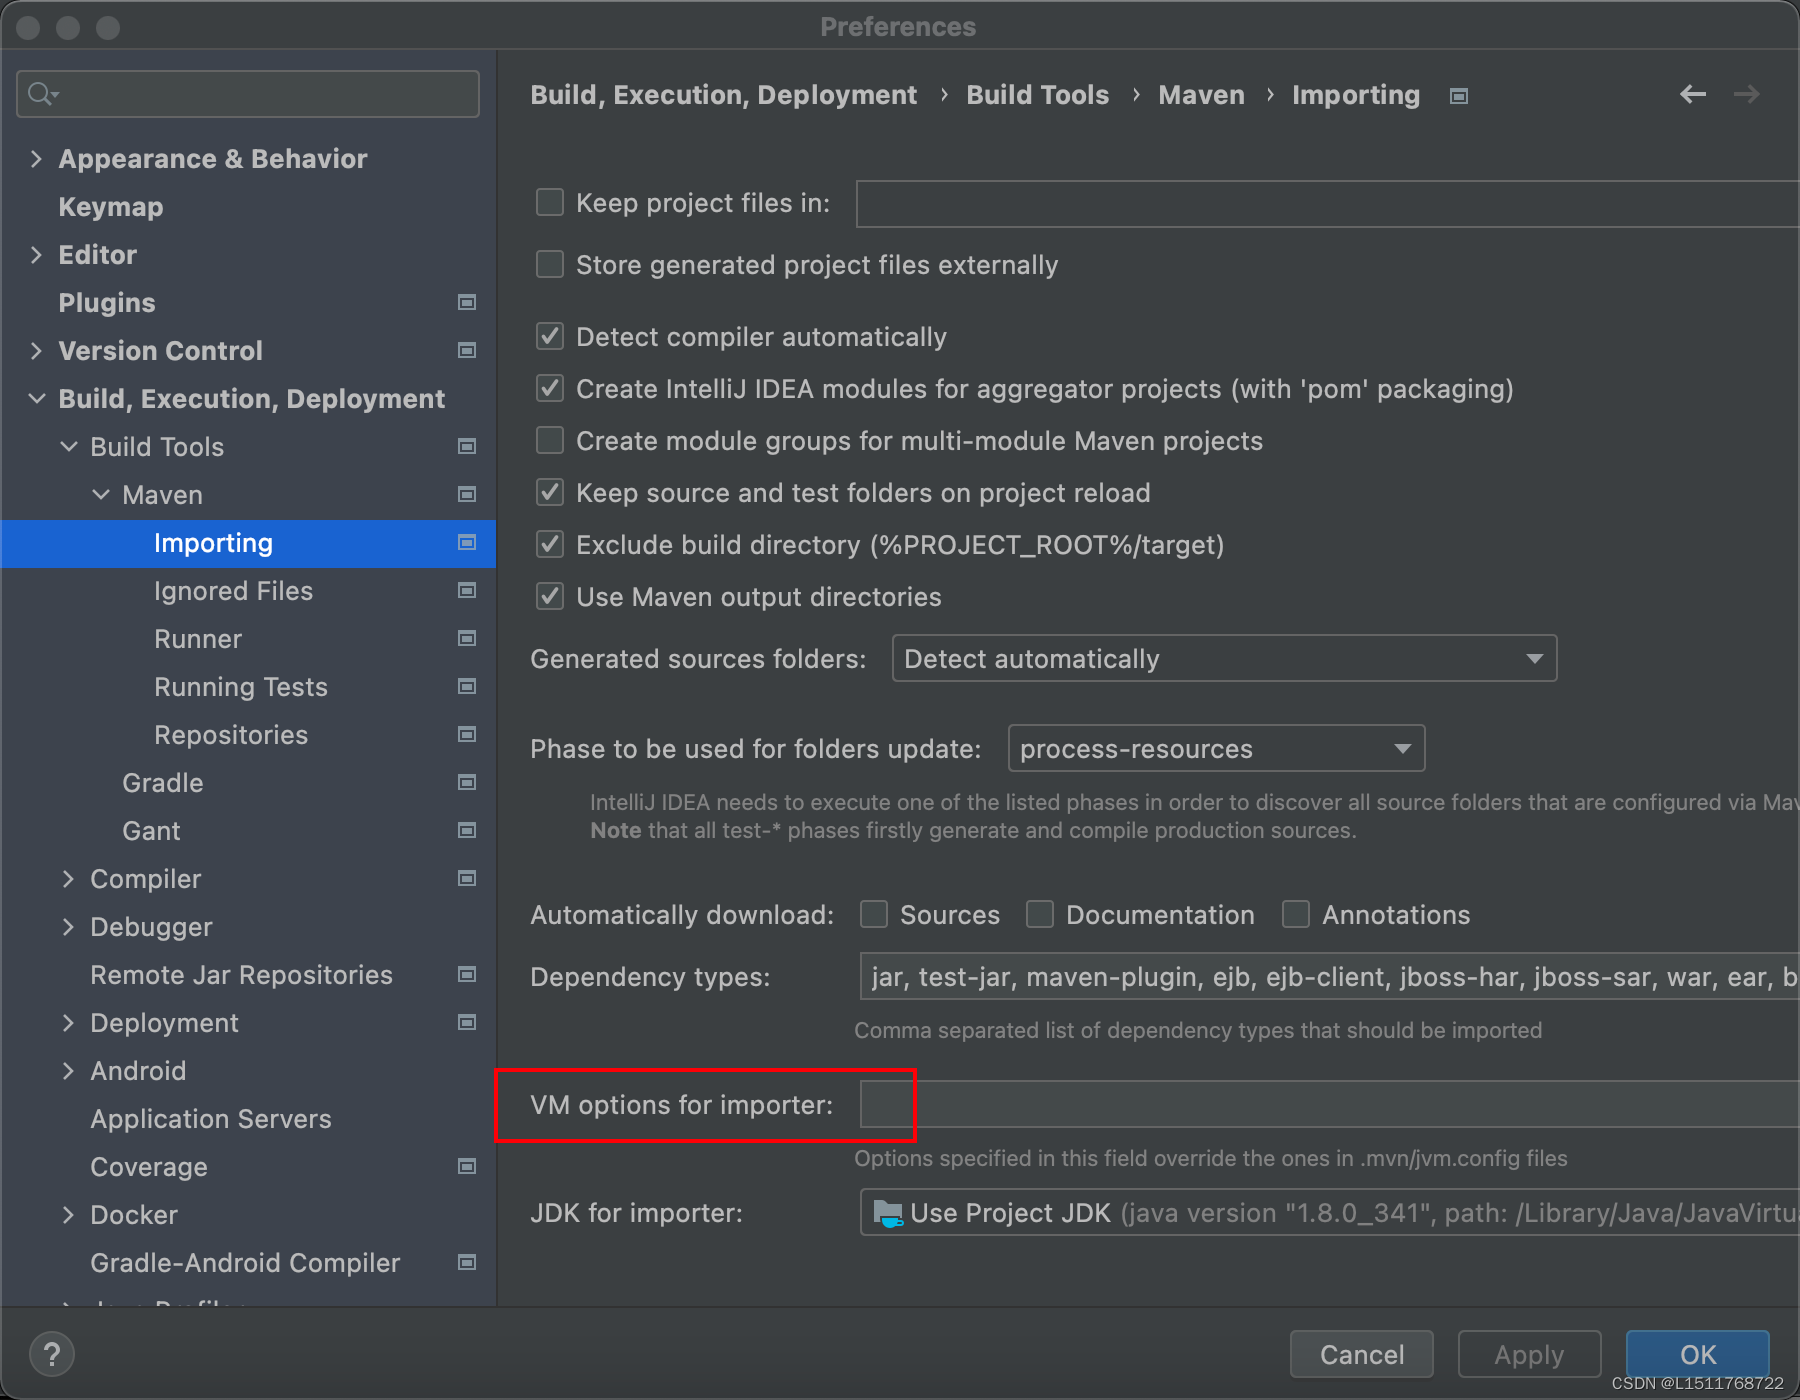Enable automatic download of Sources
This screenshot has height=1400, width=1800.
pos(874,914)
